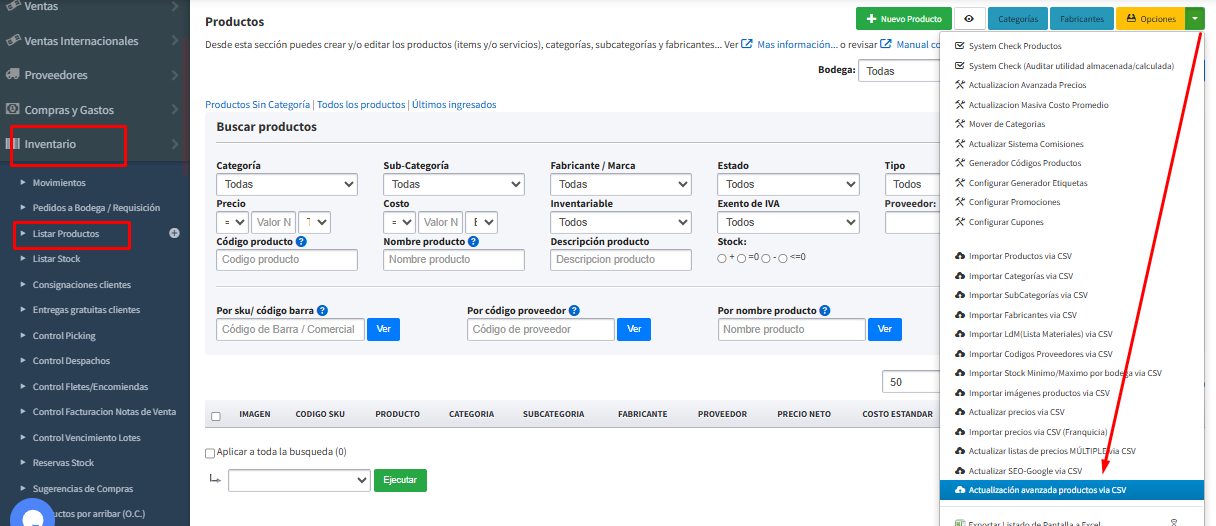Click help icon beside Código producto label
Screen dimensions: 1216x526
301,242
